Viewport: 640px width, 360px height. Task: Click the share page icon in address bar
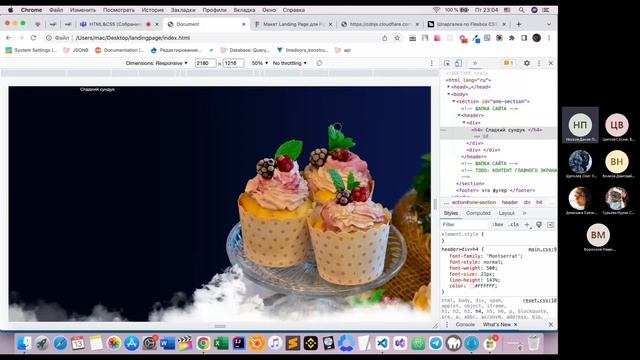point(384,38)
